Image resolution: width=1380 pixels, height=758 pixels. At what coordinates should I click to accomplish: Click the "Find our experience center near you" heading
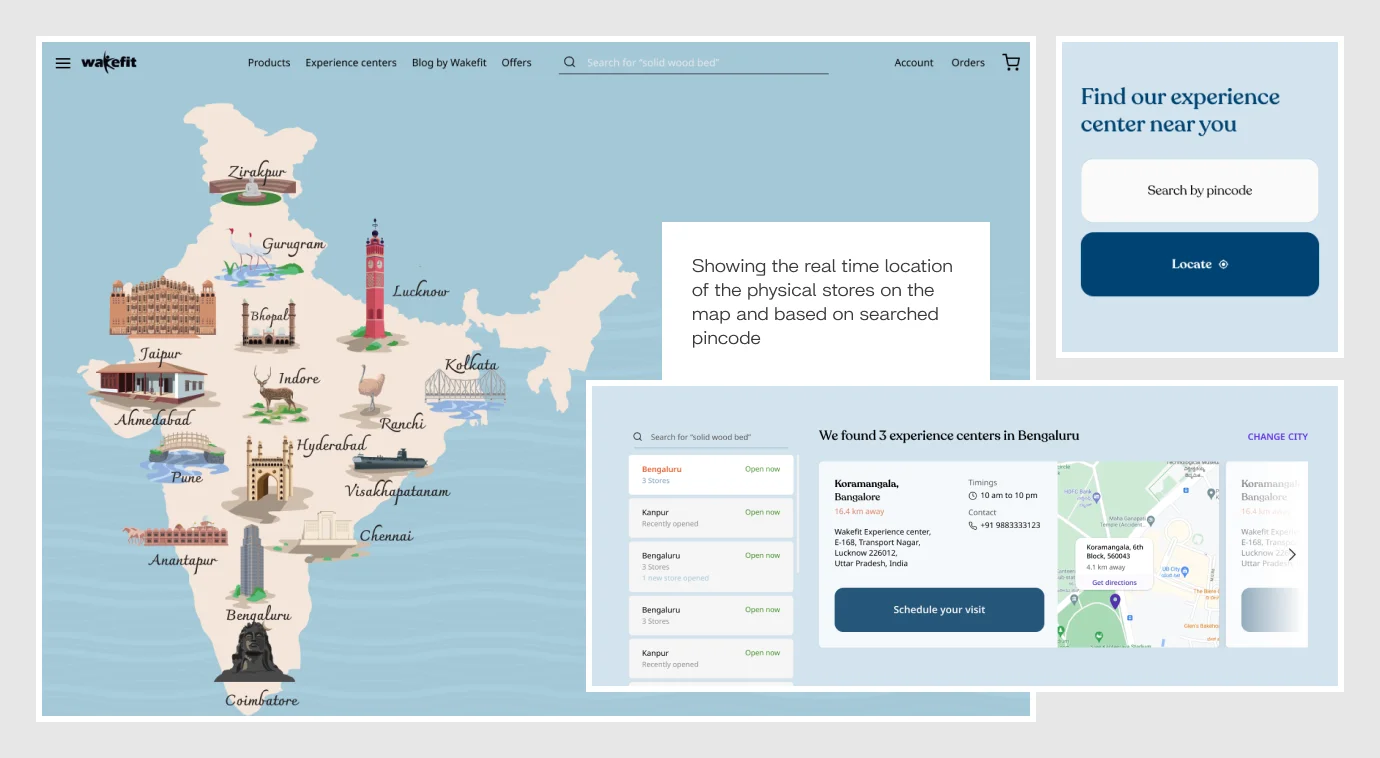pyautogui.click(x=1180, y=111)
